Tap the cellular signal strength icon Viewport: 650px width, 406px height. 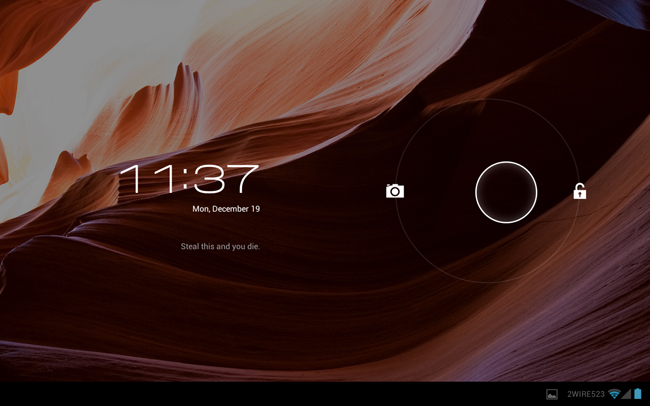(626, 395)
